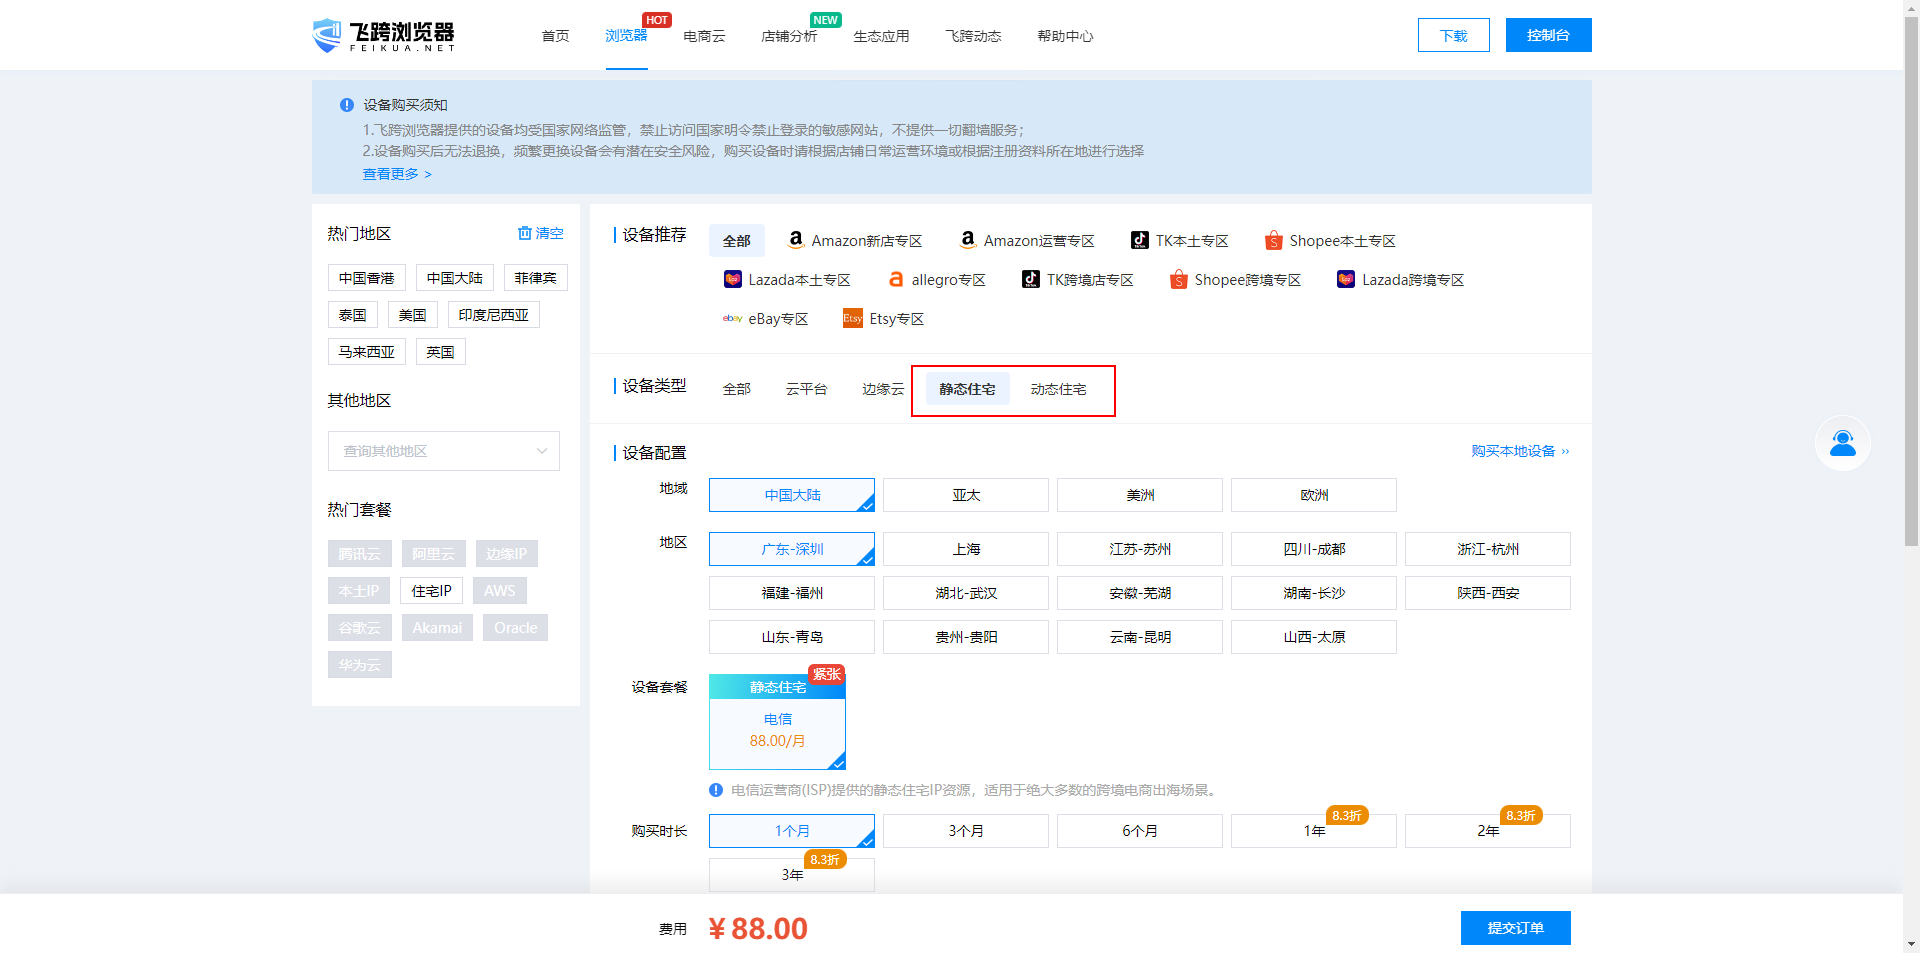Choose 欧洲 region option

1314,495
